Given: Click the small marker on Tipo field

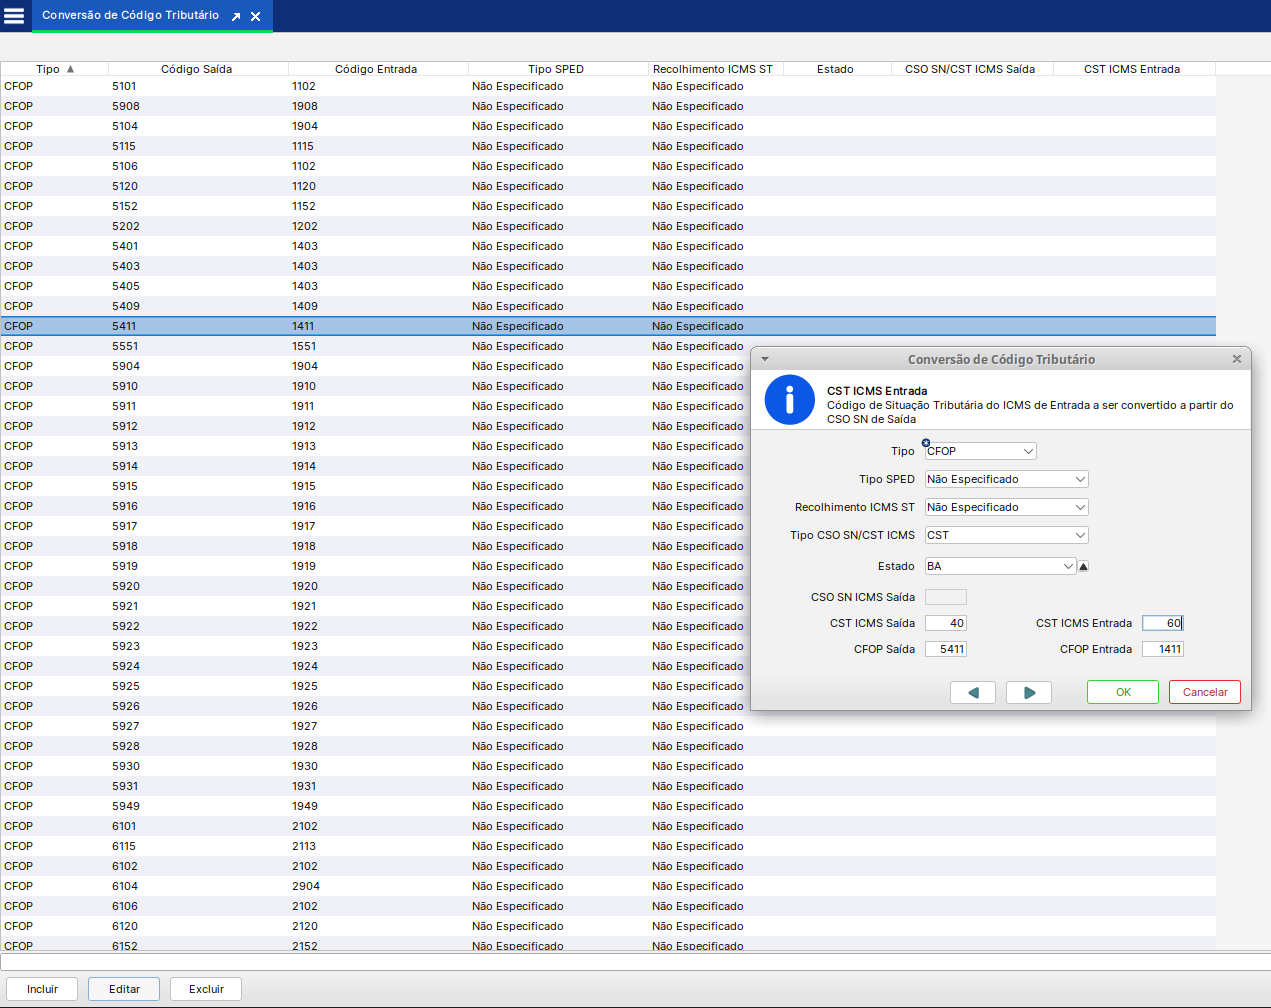Looking at the screenshot, I should coord(926,443).
